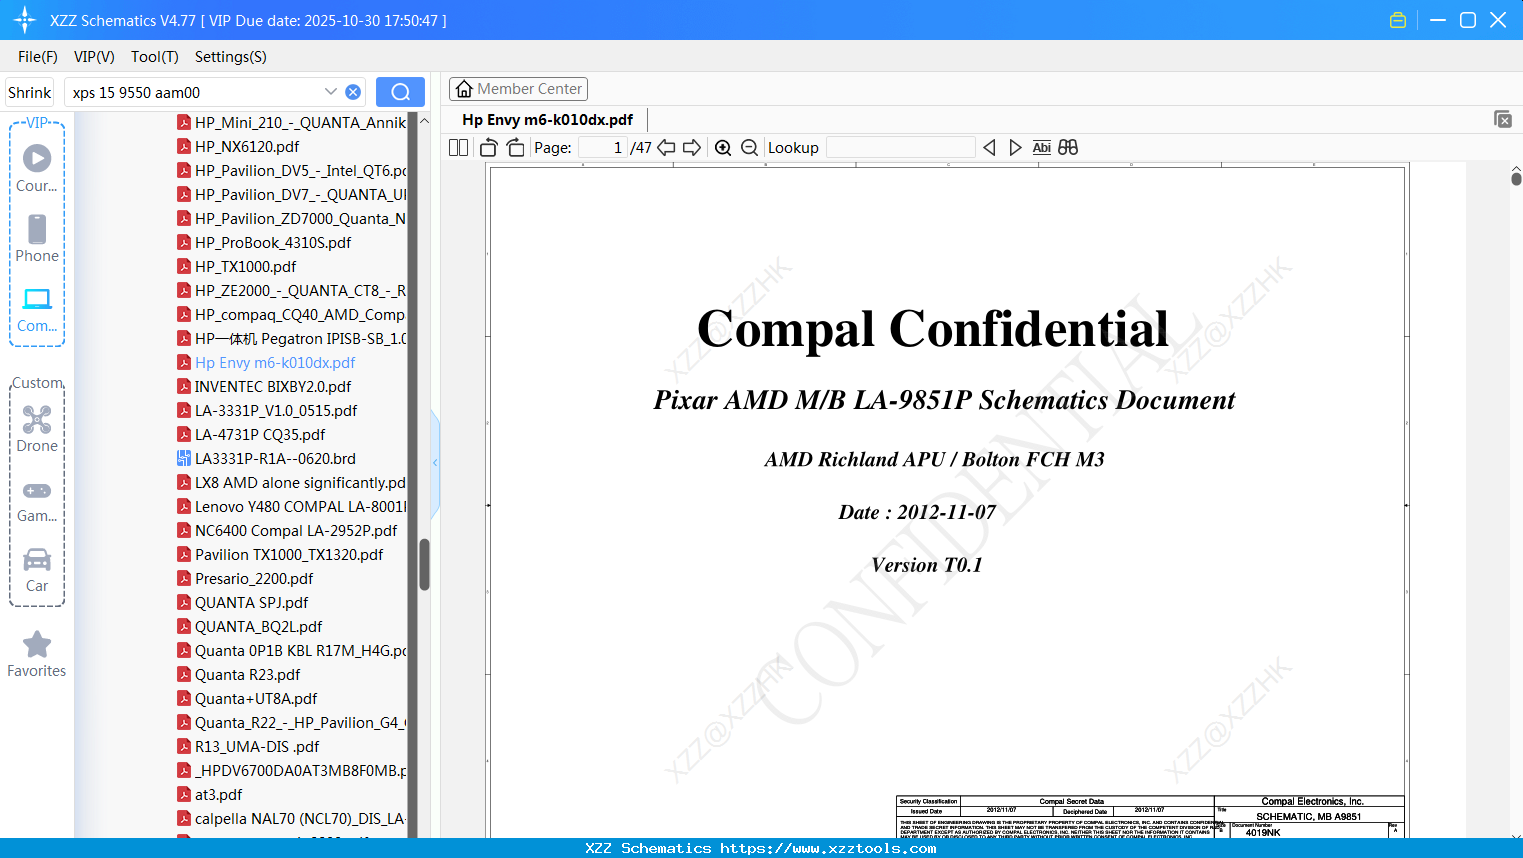Open HP_ProBook_4310S.pdf
This screenshot has height=858, width=1523.
(x=273, y=243)
